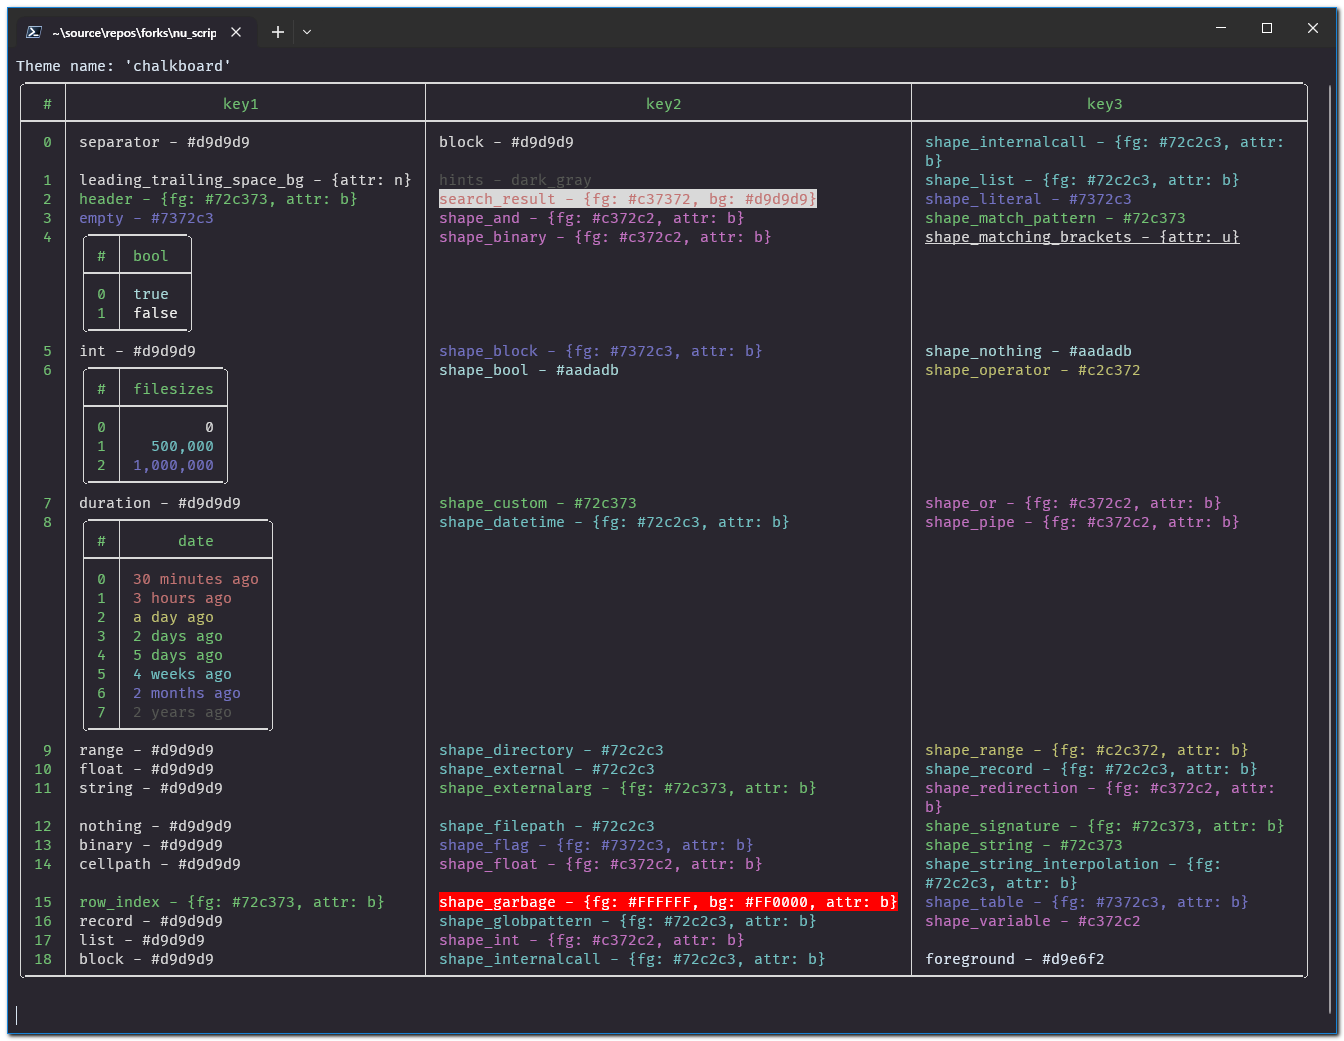Open the new tab profile dropdown arrow
The width and height of the screenshot is (1344, 1041).
307,32
